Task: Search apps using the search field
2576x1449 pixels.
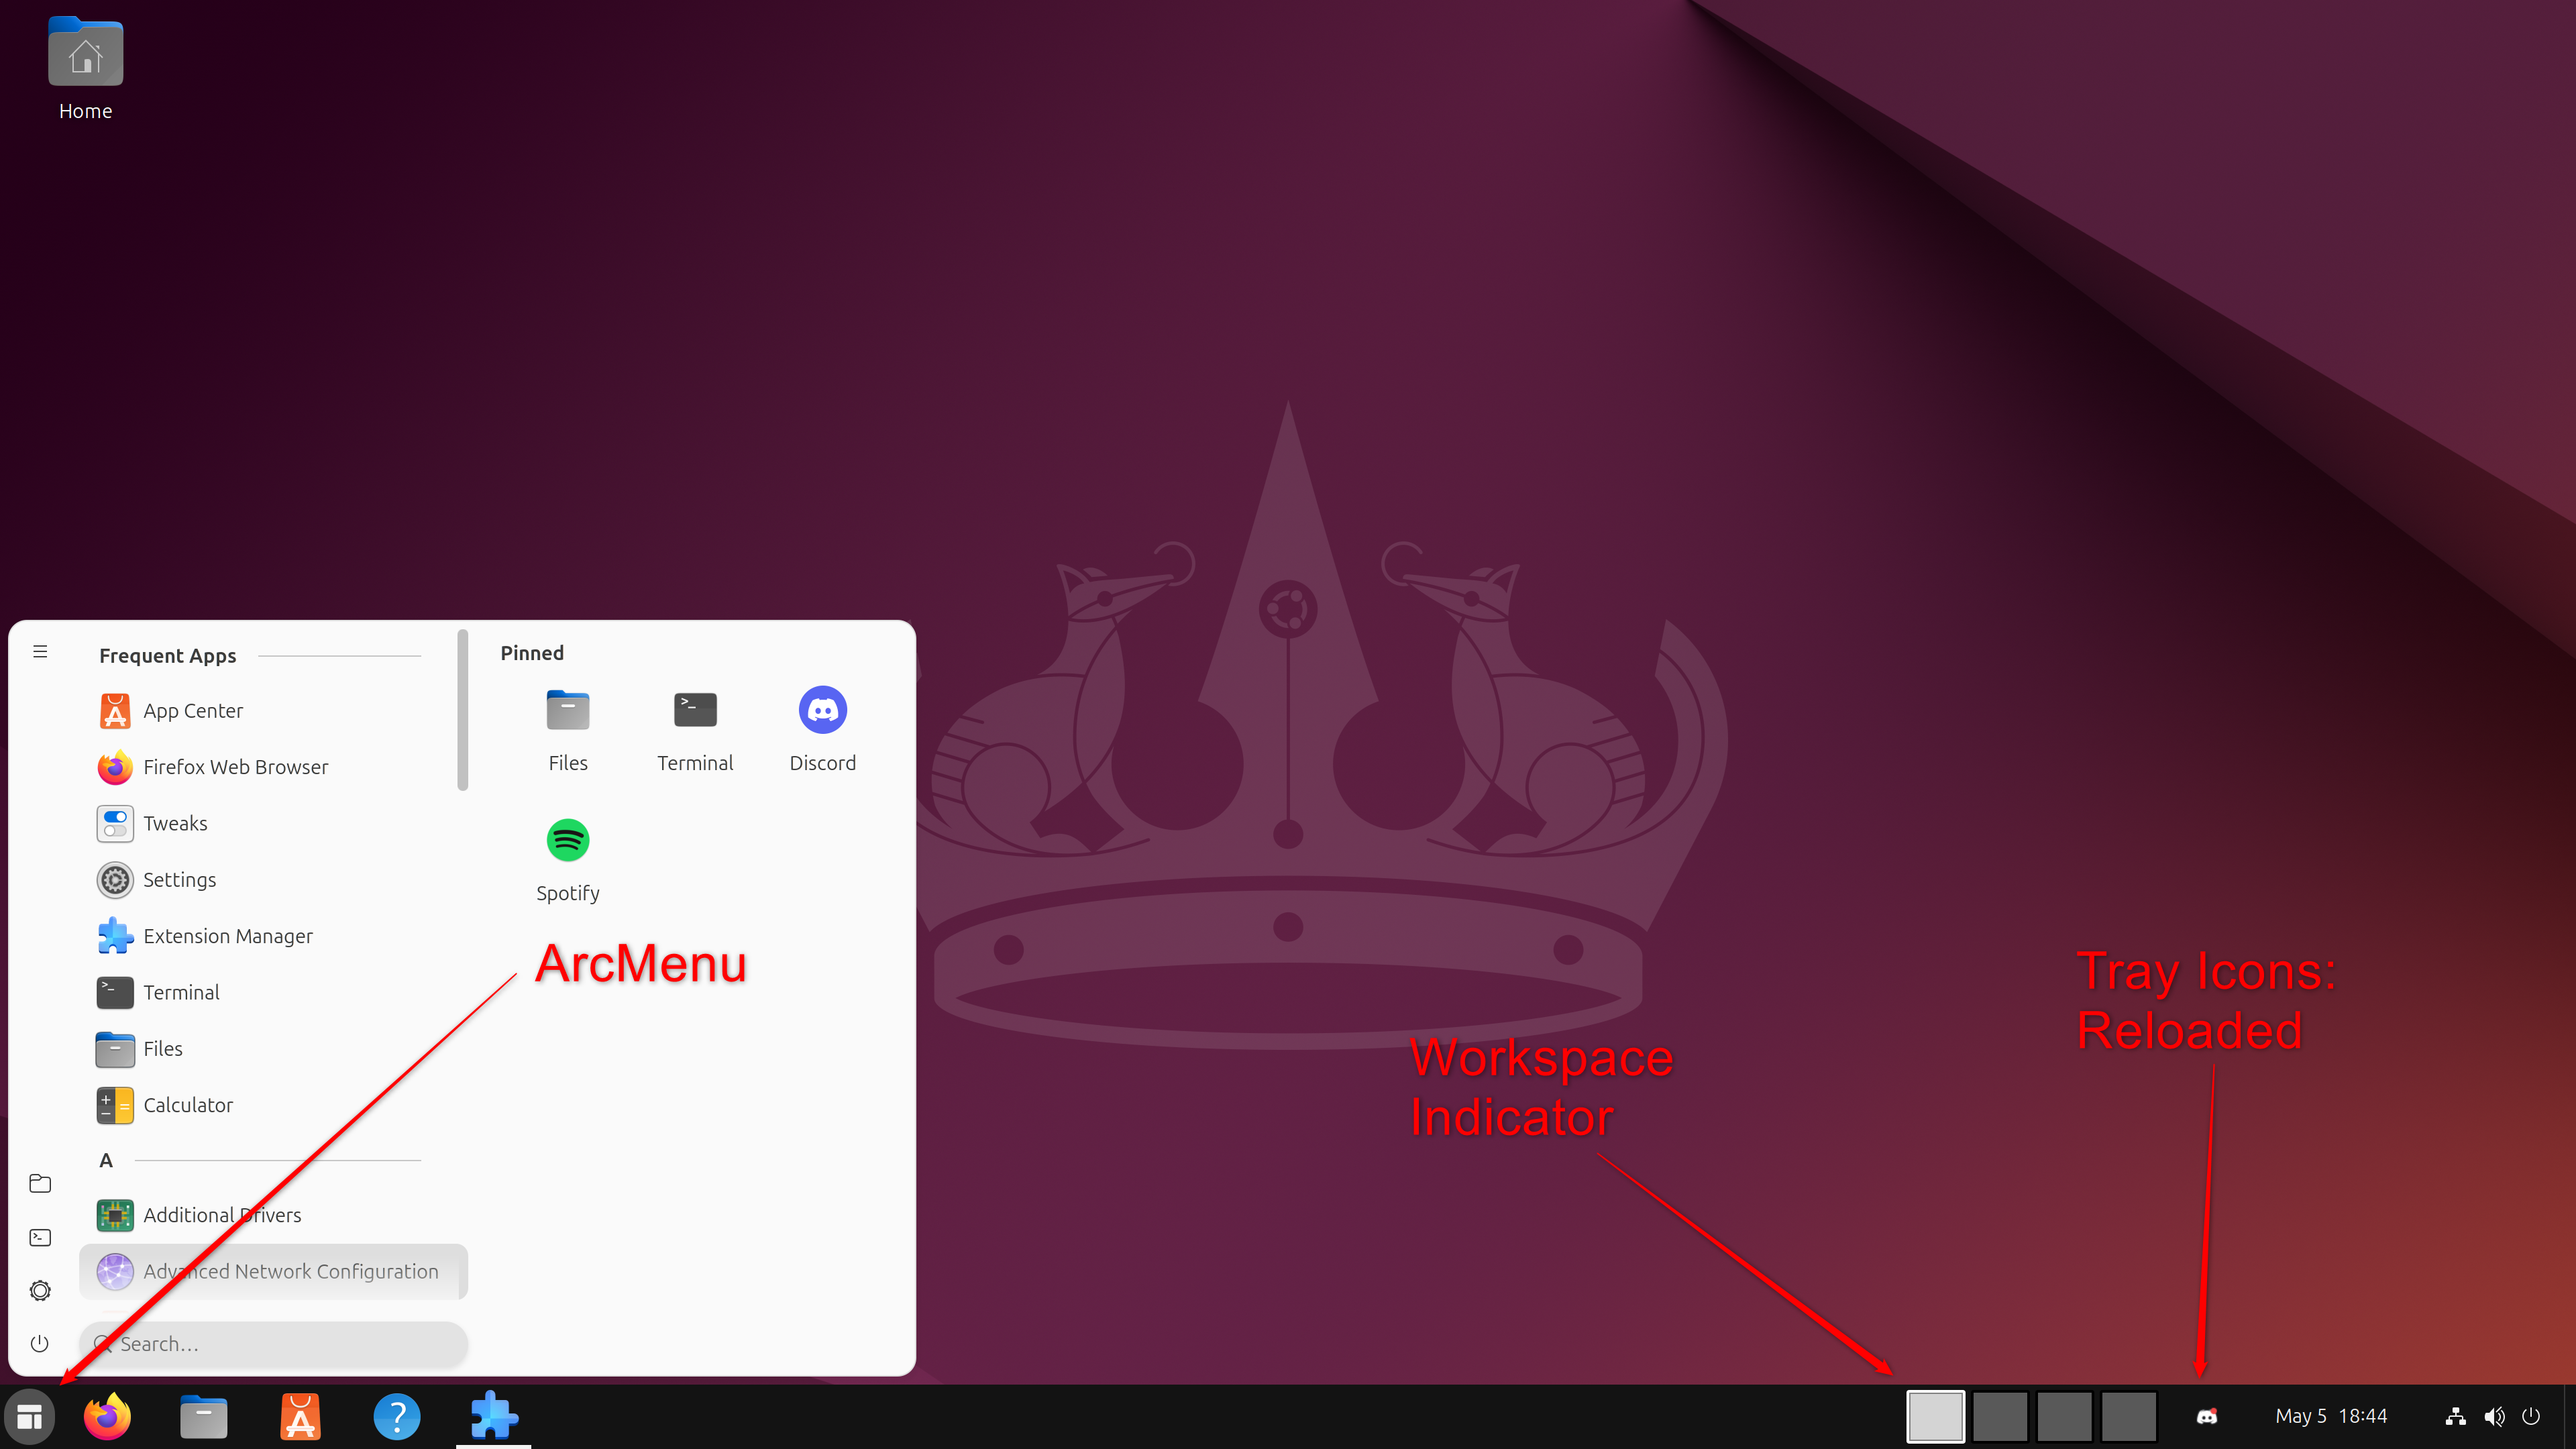Action: click(x=274, y=1343)
